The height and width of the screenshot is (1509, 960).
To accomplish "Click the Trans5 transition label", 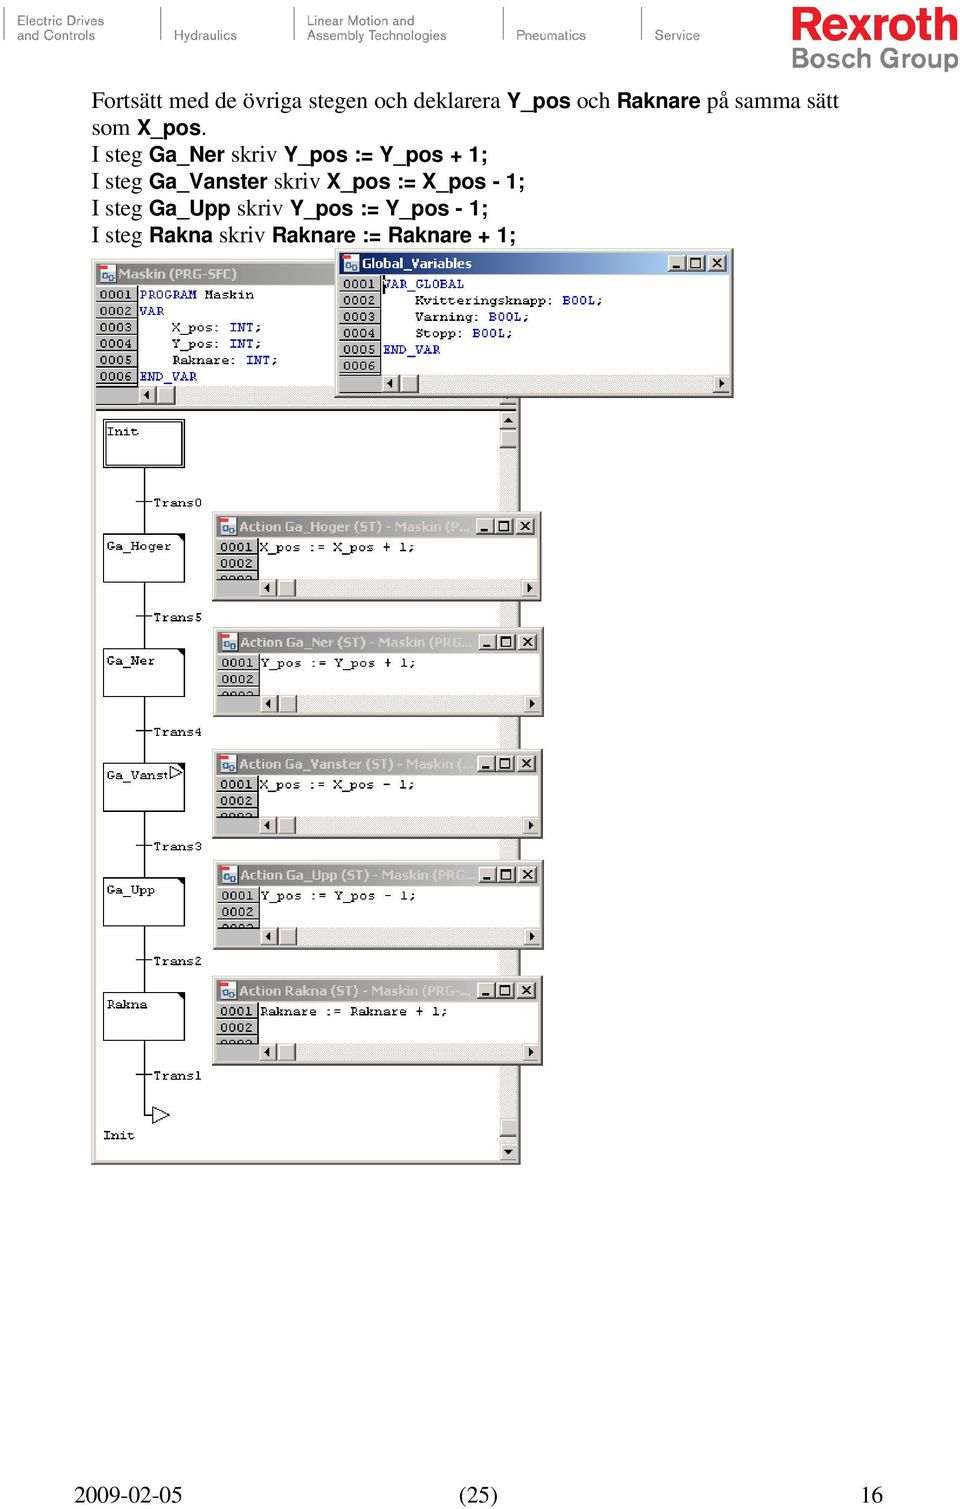I will point(177,617).
